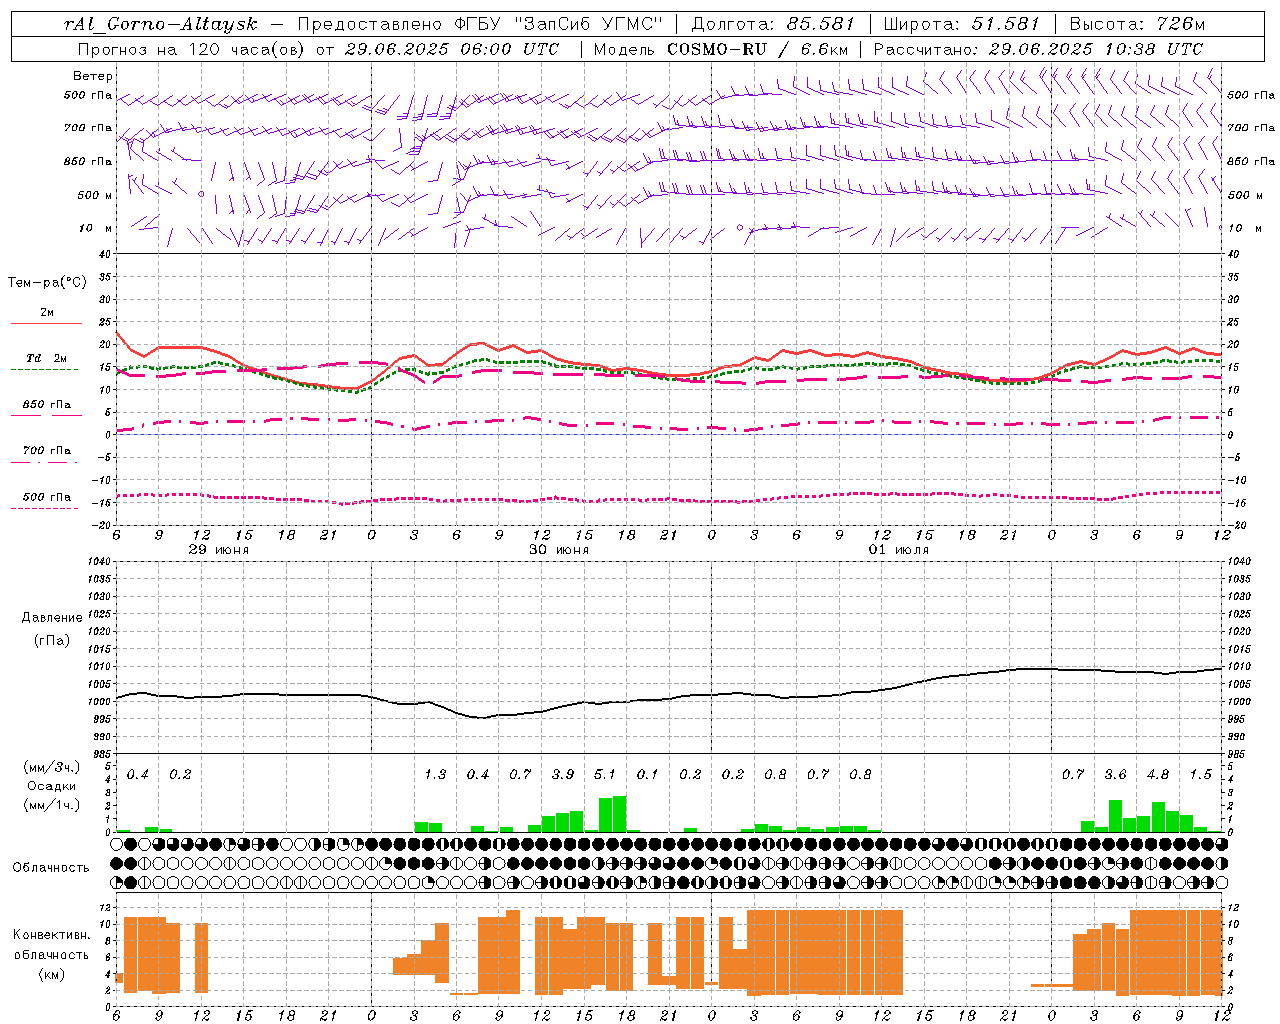The image size is (1280, 1024).
Task: Click the Тем-ра(°C) temperature panel label
Action: click(x=47, y=283)
